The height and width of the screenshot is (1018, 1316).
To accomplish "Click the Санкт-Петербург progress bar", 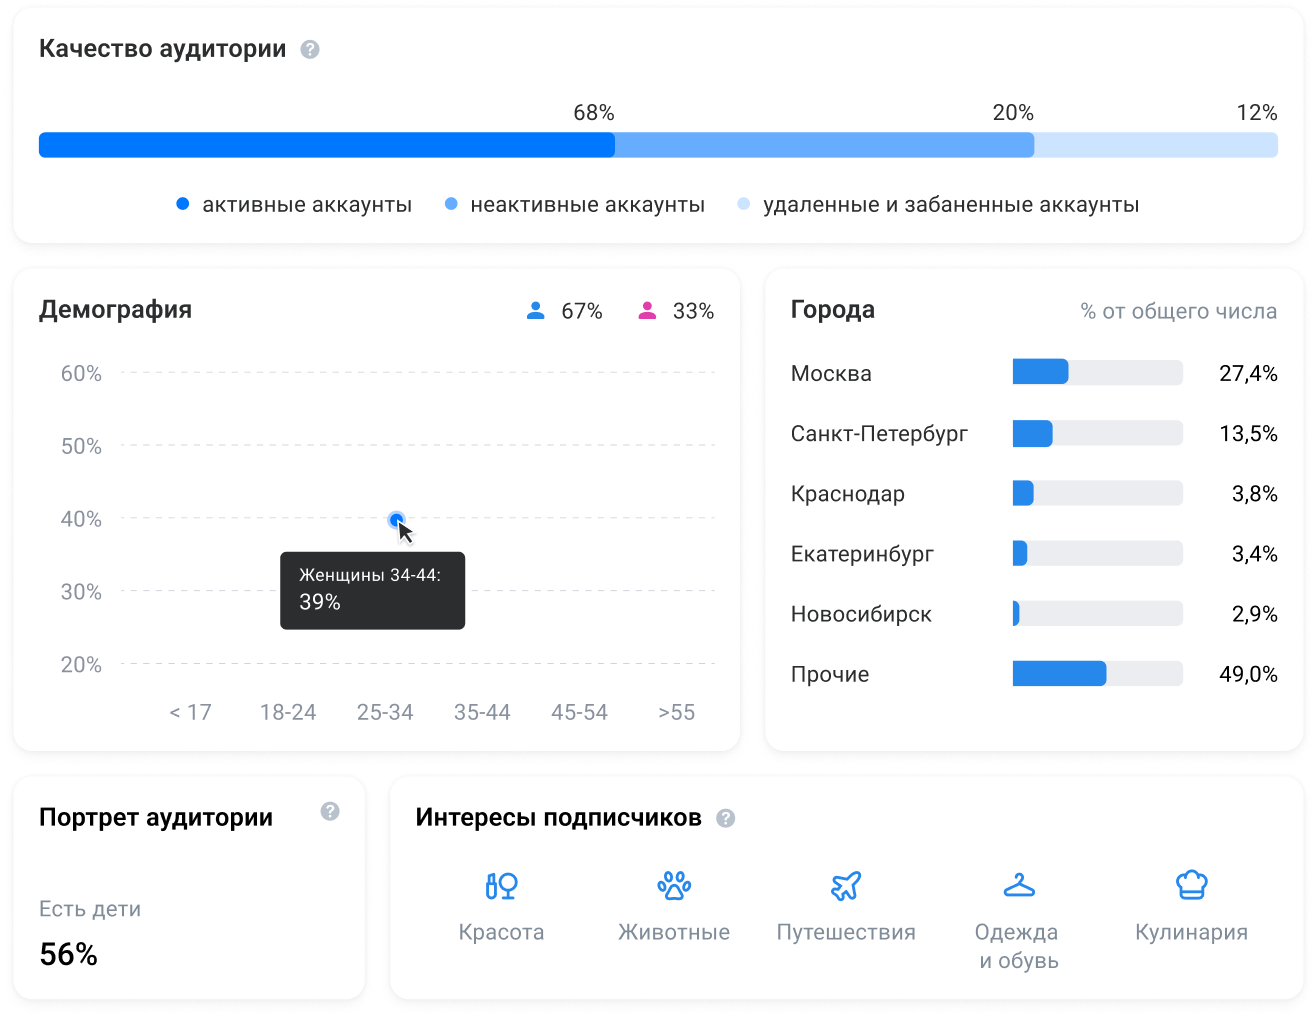I will click(x=1098, y=433).
